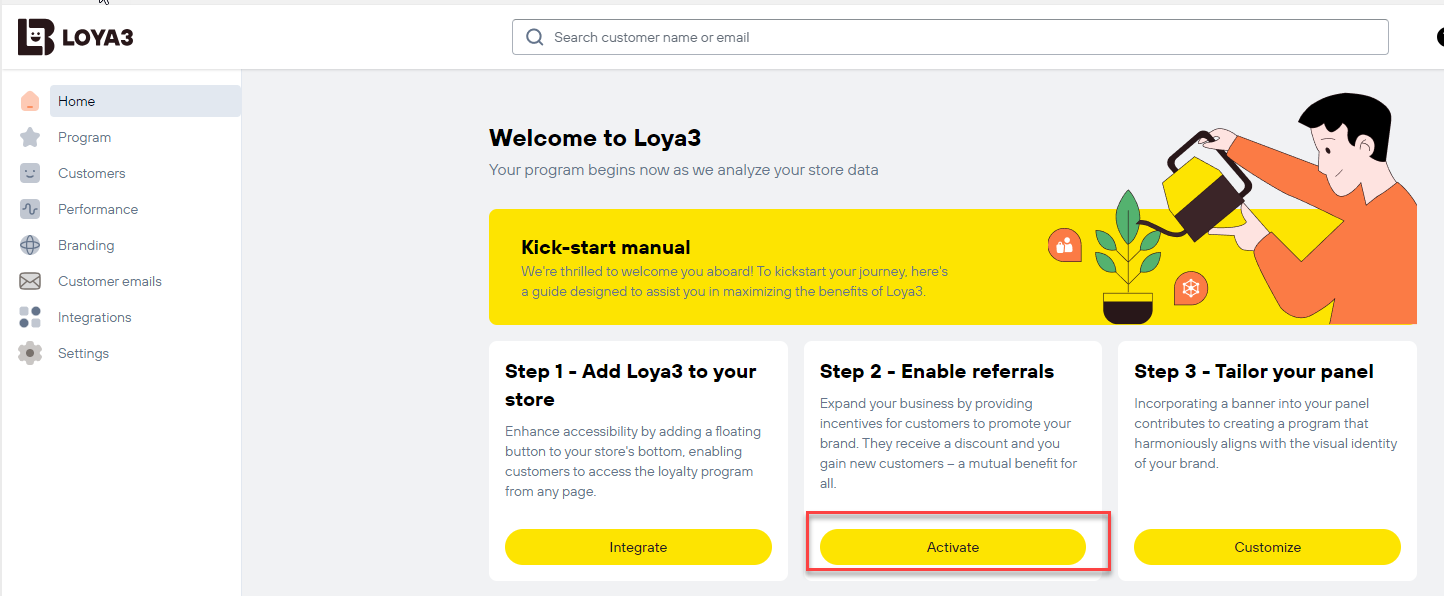
Task: Click the orange people badge icon on banner
Action: pyautogui.click(x=1064, y=245)
